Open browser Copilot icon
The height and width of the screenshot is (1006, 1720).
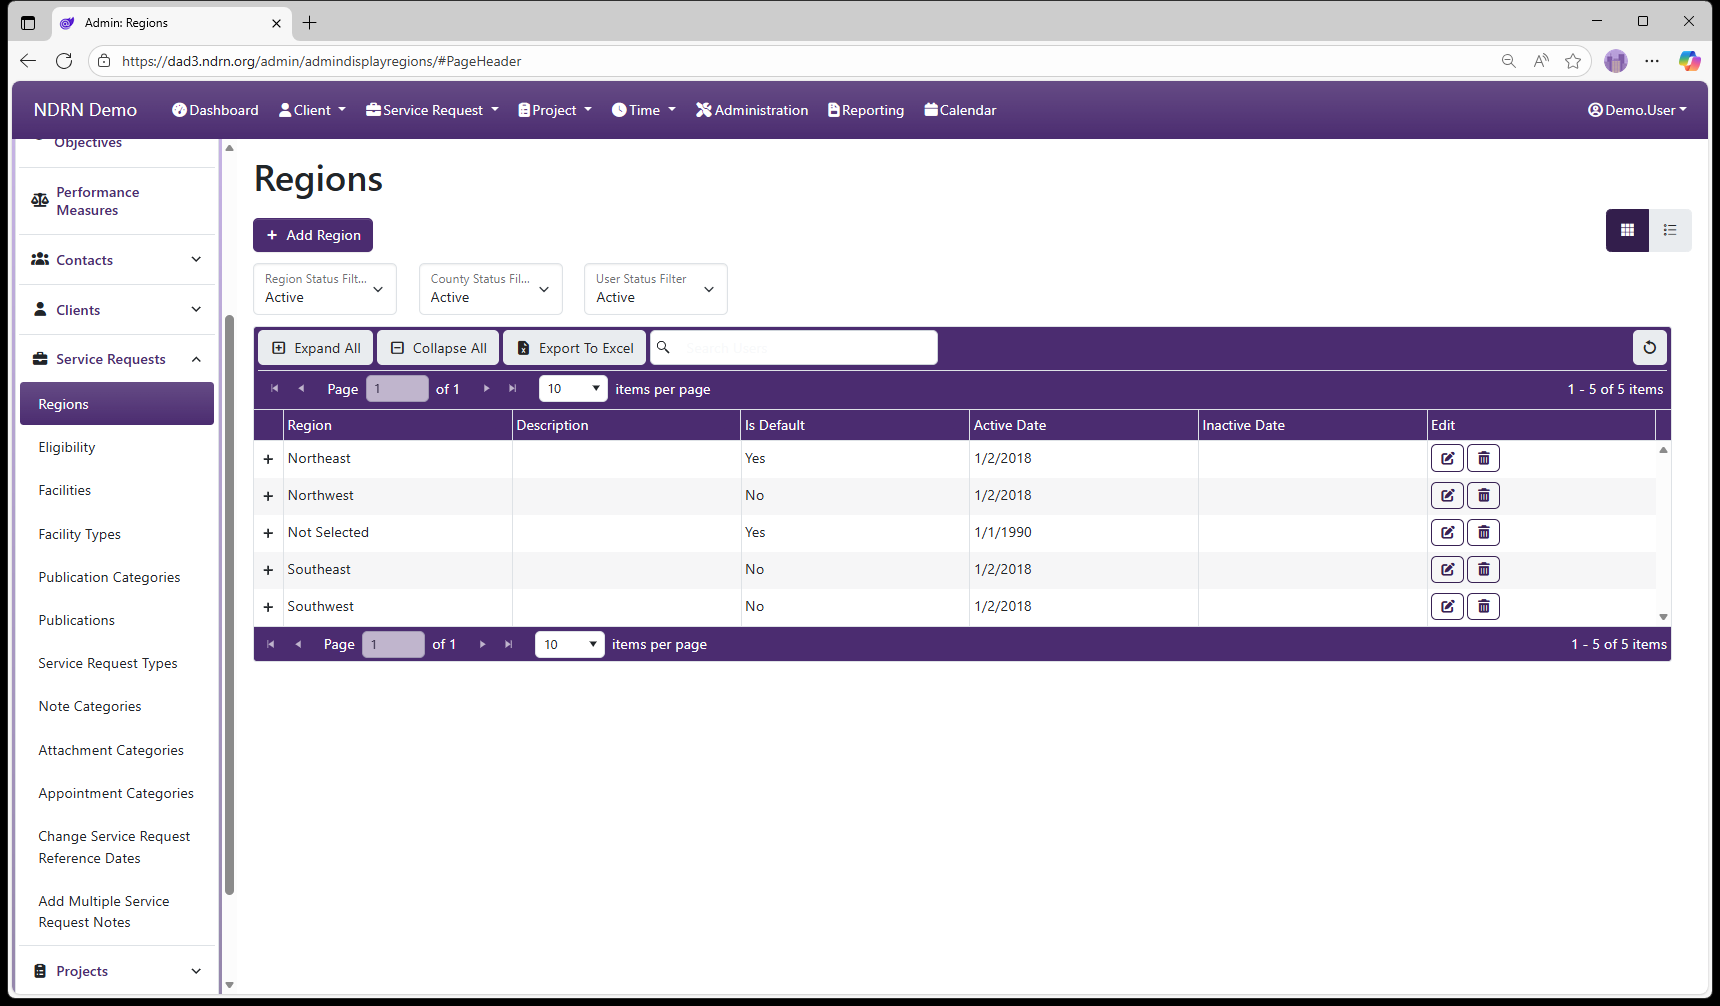click(x=1689, y=61)
